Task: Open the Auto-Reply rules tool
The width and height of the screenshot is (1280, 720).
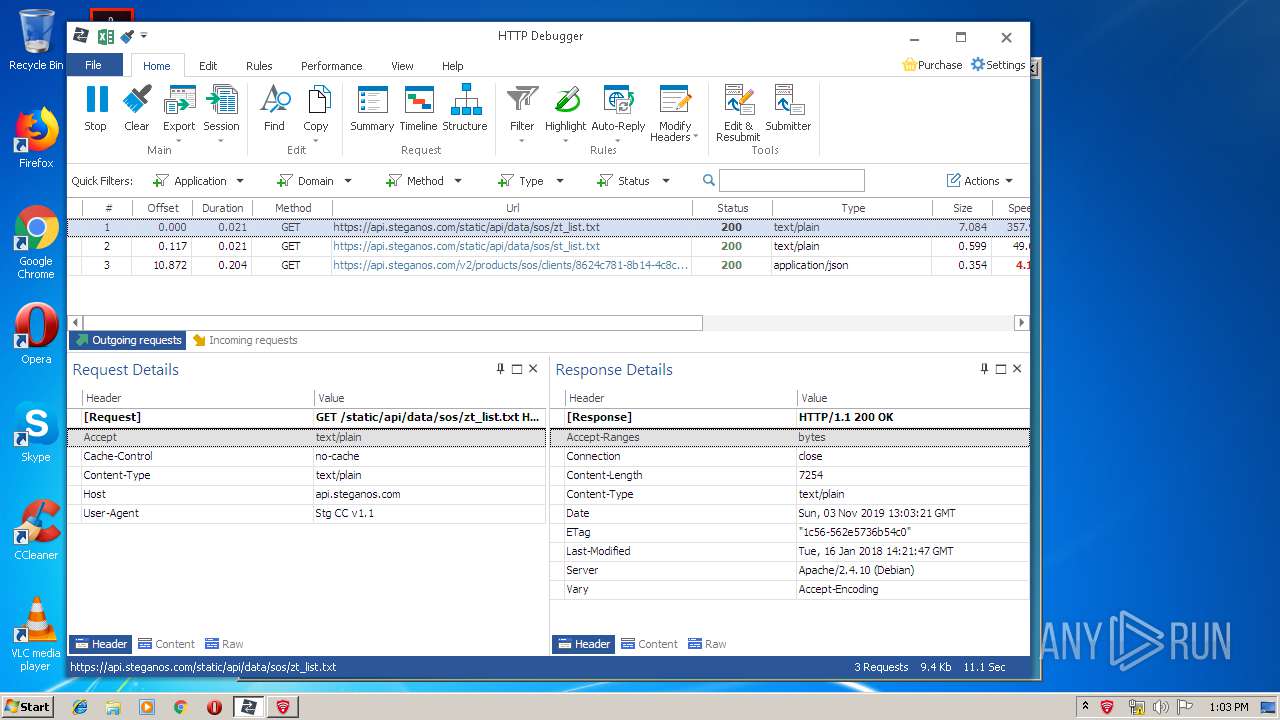Action: click(x=618, y=114)
